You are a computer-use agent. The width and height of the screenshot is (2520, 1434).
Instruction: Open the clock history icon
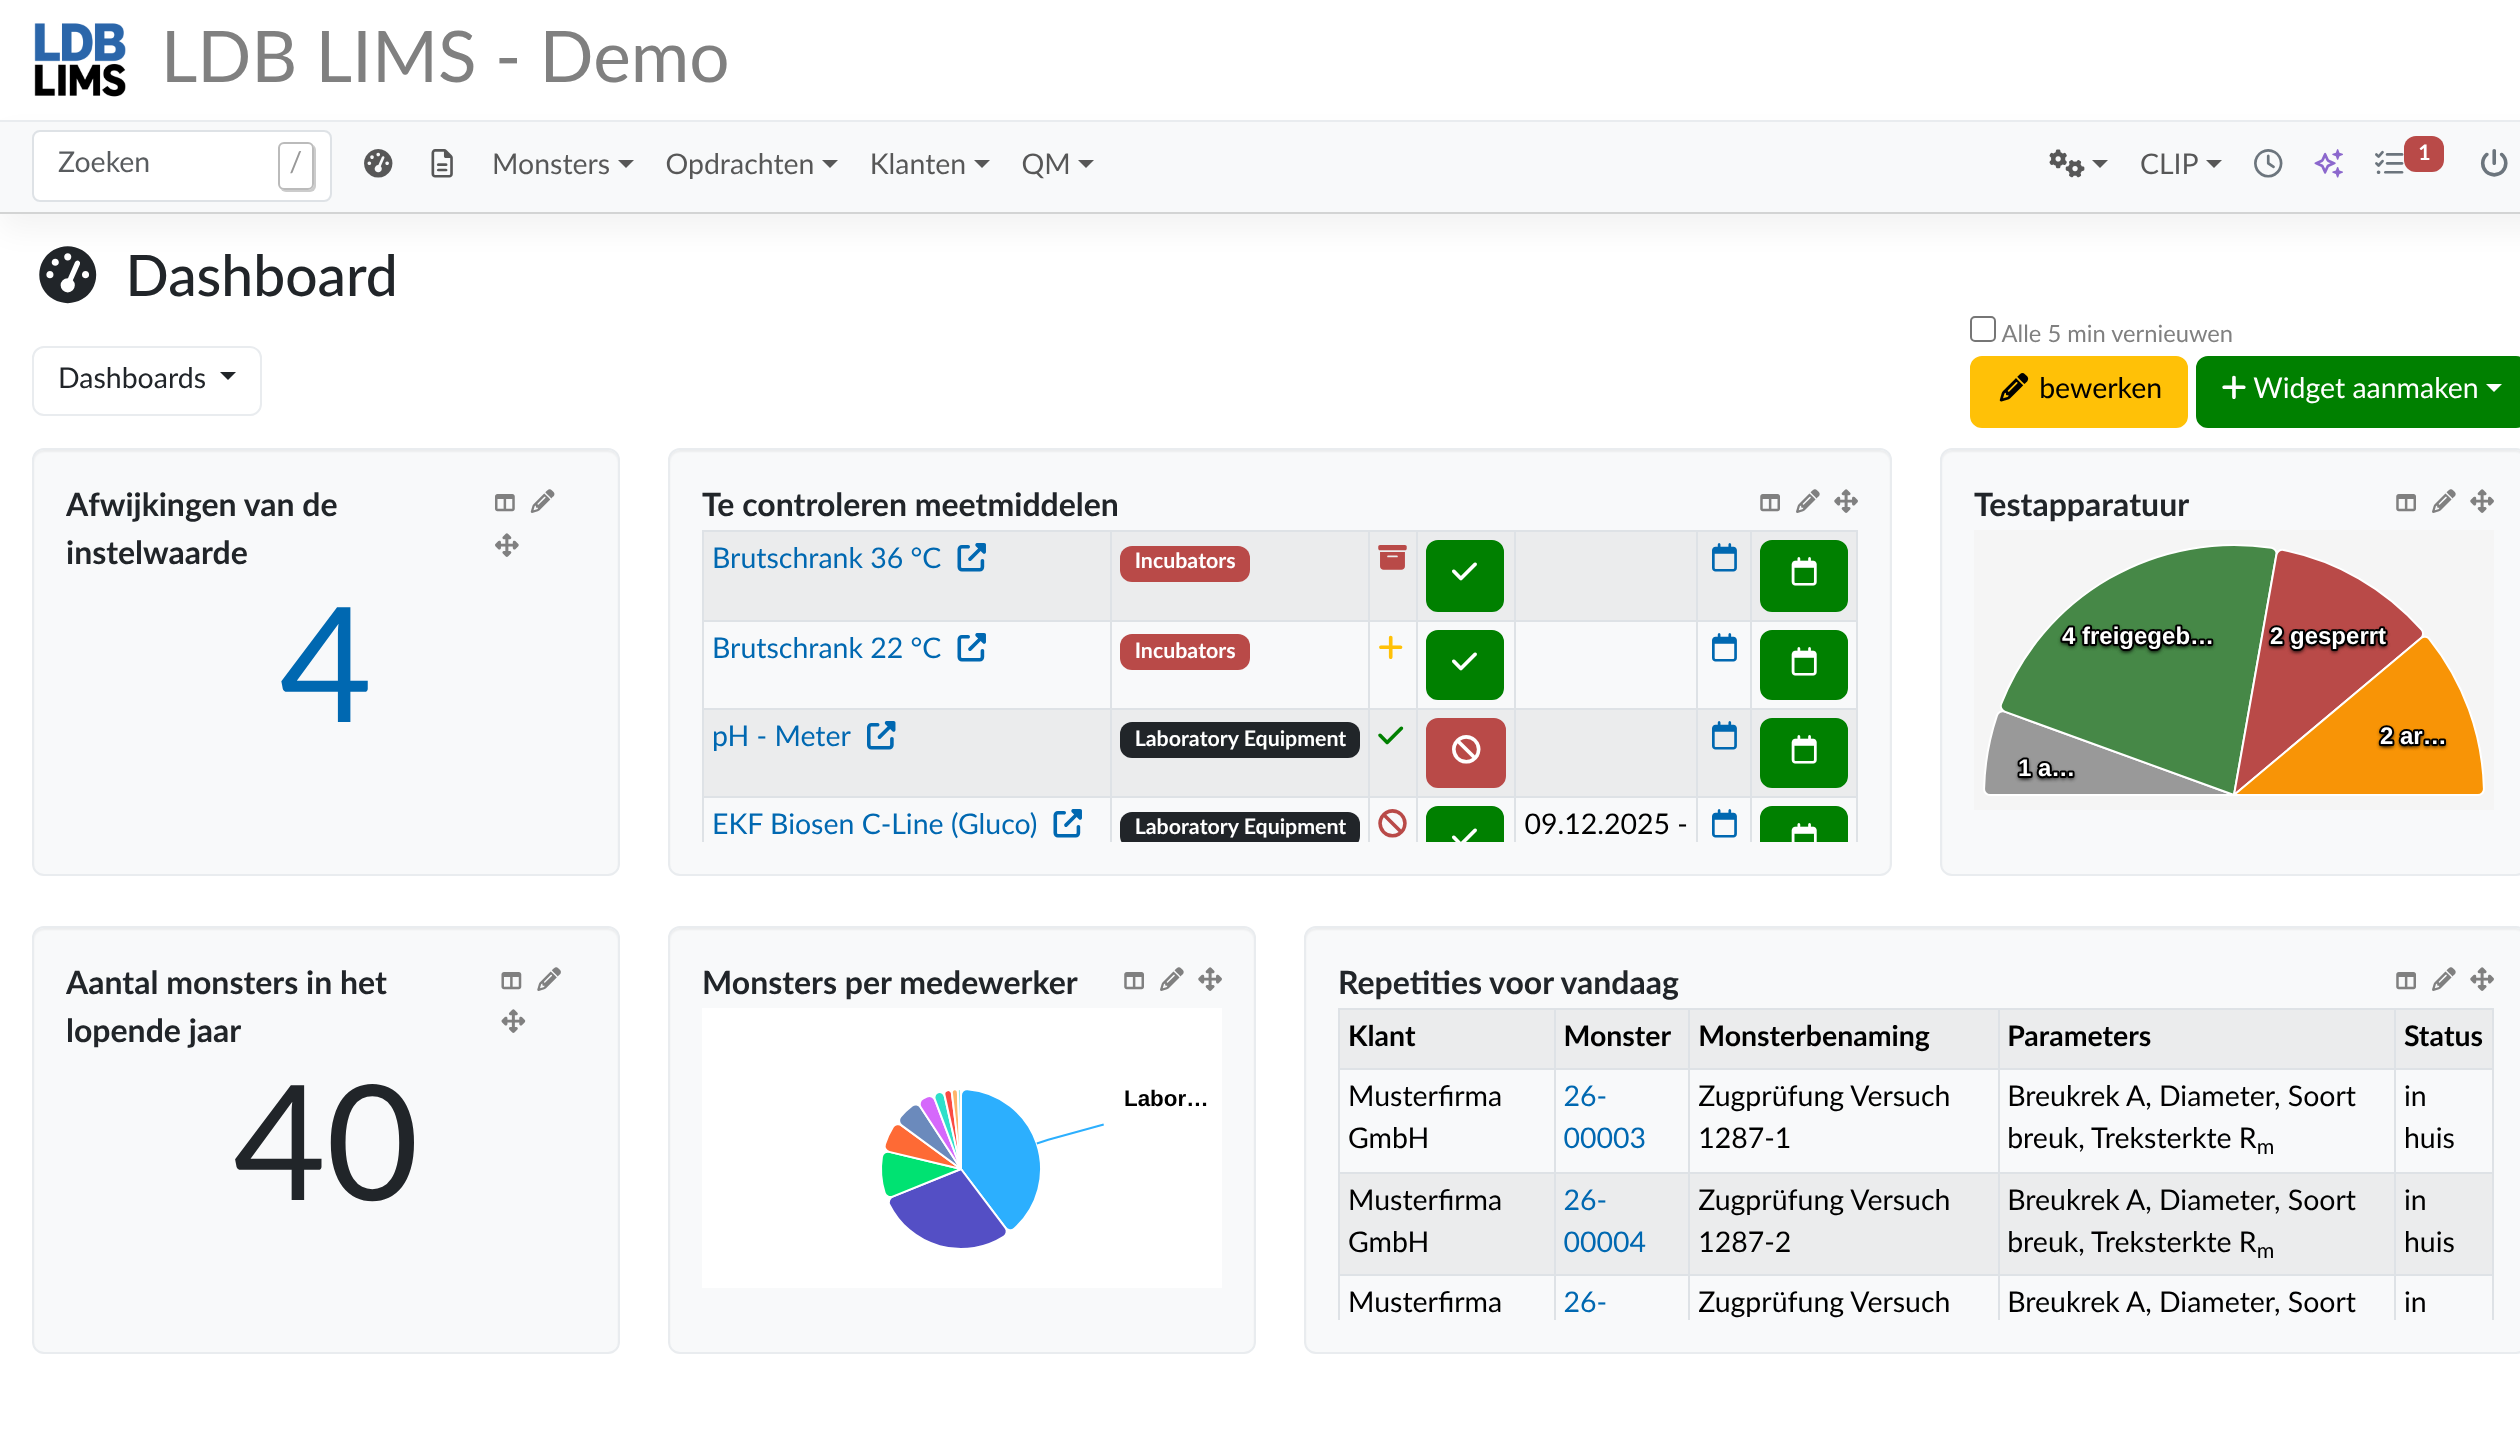pos(2268,164)
